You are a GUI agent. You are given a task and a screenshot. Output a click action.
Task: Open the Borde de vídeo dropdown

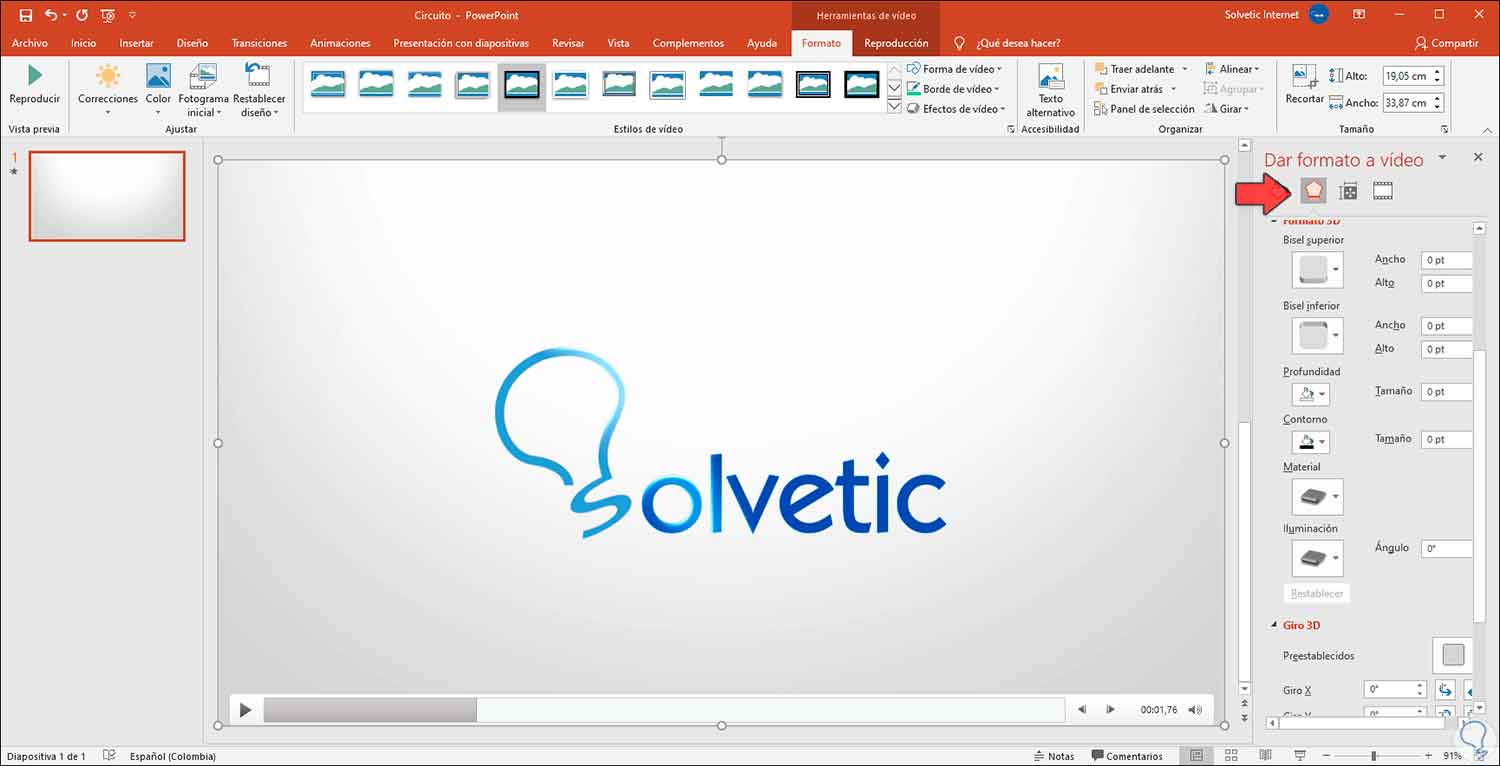[x=954, y=89]
